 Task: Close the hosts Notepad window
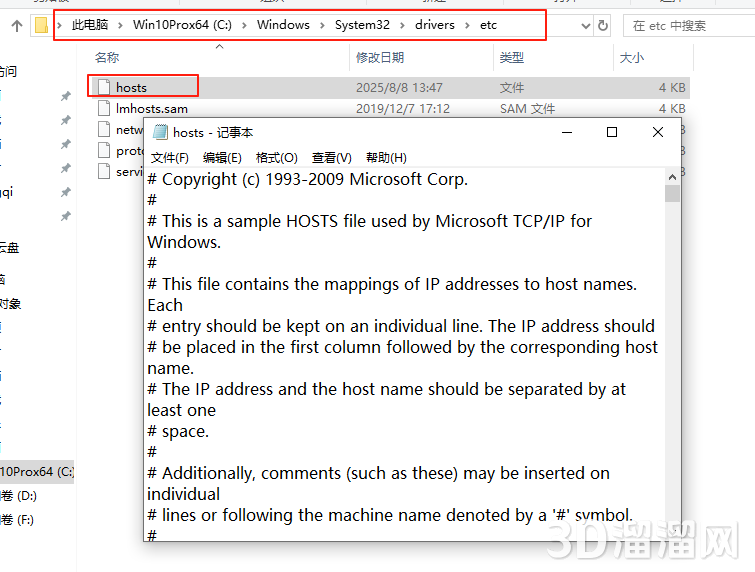(658, 132)
